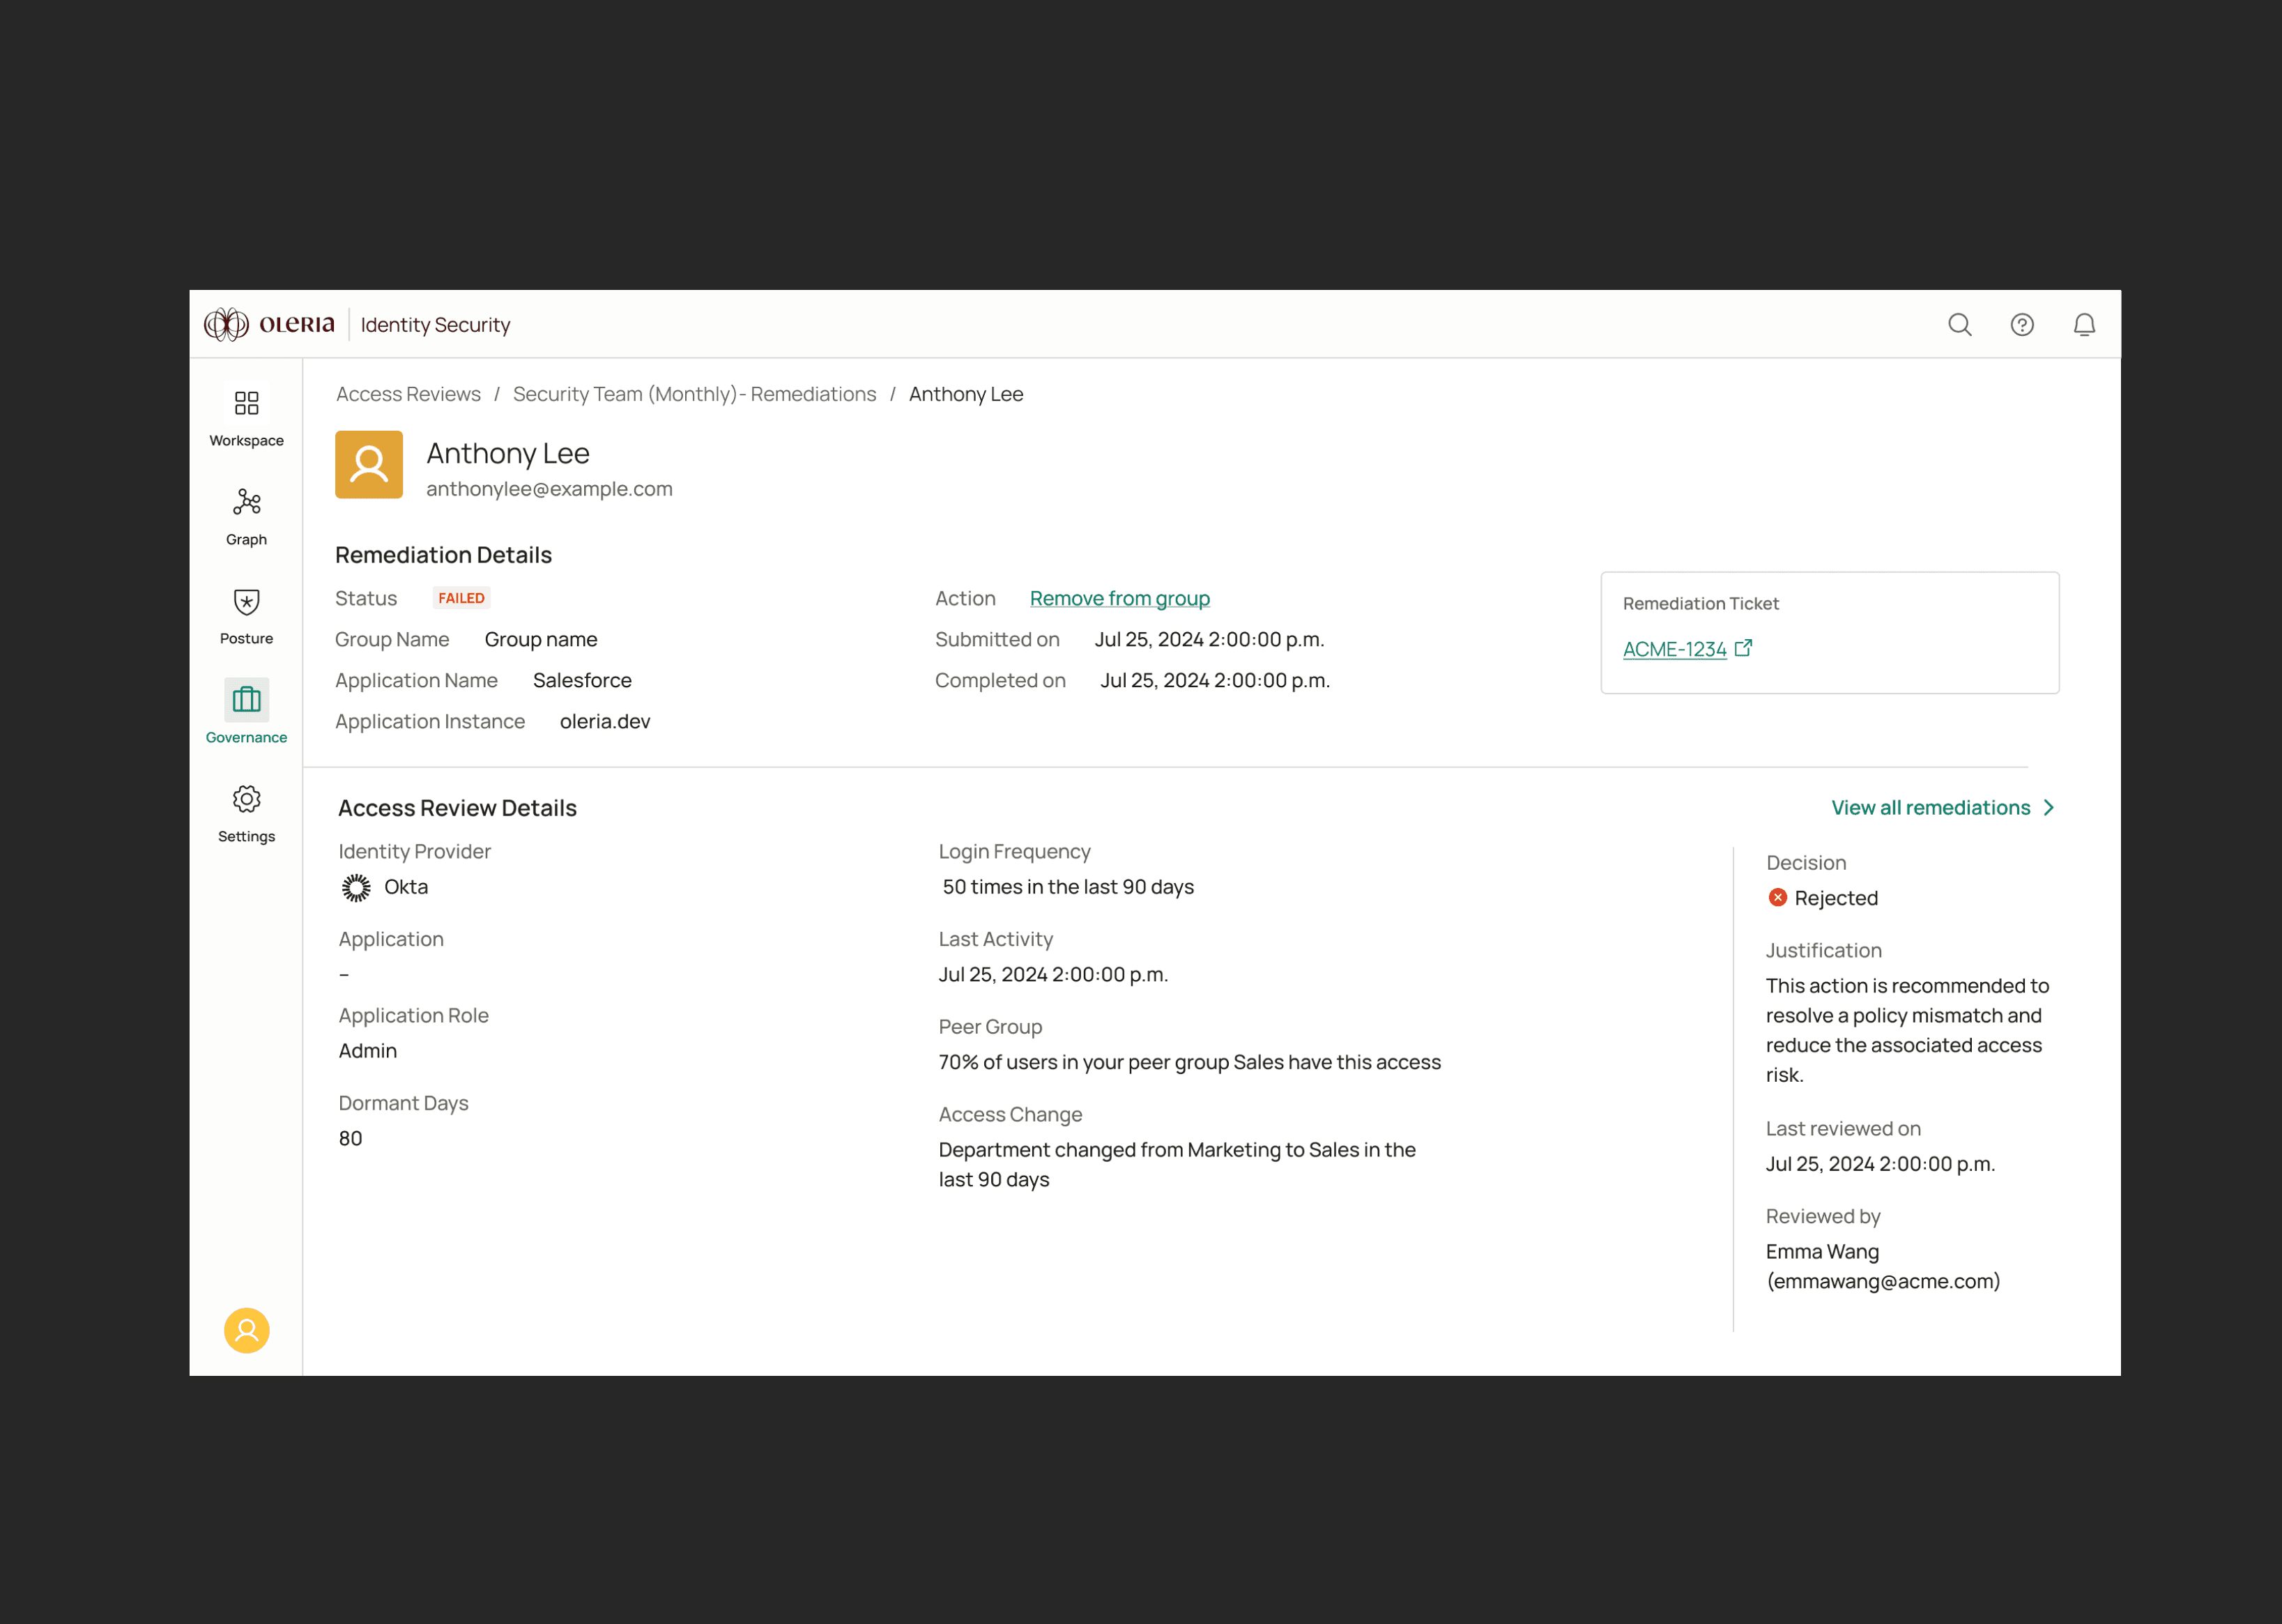Open external link icon beside ACME-1234
The height and width of the screenshot is (1624, 2282).
1743,648
